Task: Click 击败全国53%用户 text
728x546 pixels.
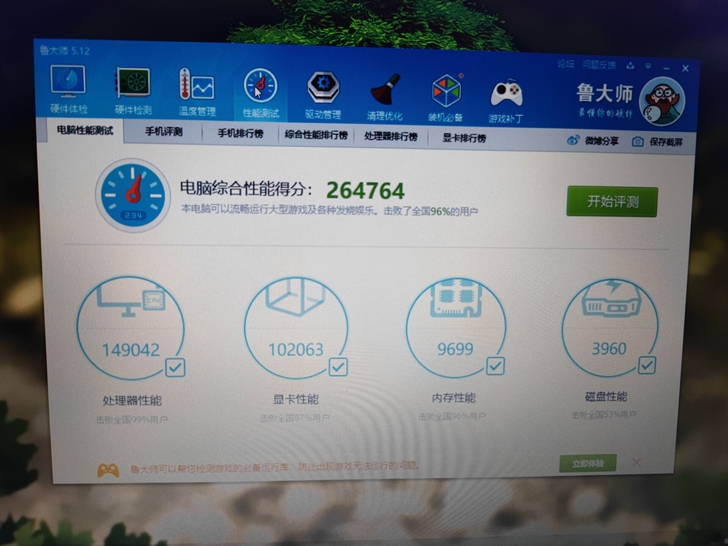Action: (604, 415)
